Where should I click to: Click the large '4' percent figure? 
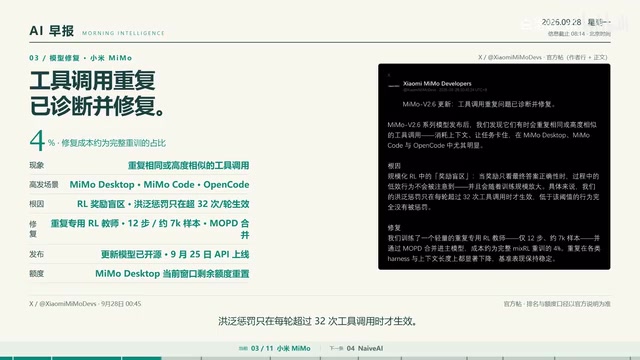(37, 141)
